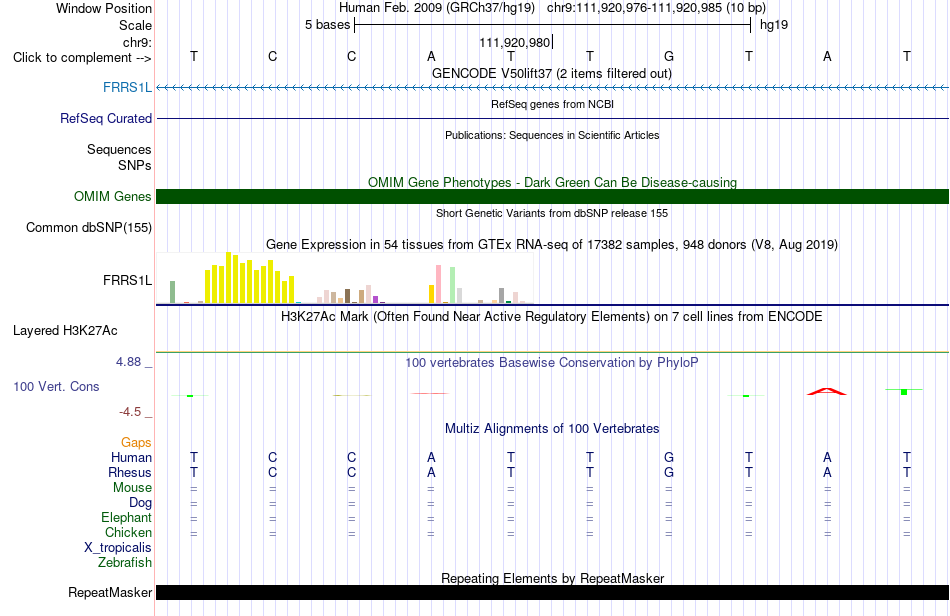Viewport: 950px width, 616px height.
Task: Click the Multiz Alignments of 100 Vertebrates title
Action: 552,429
